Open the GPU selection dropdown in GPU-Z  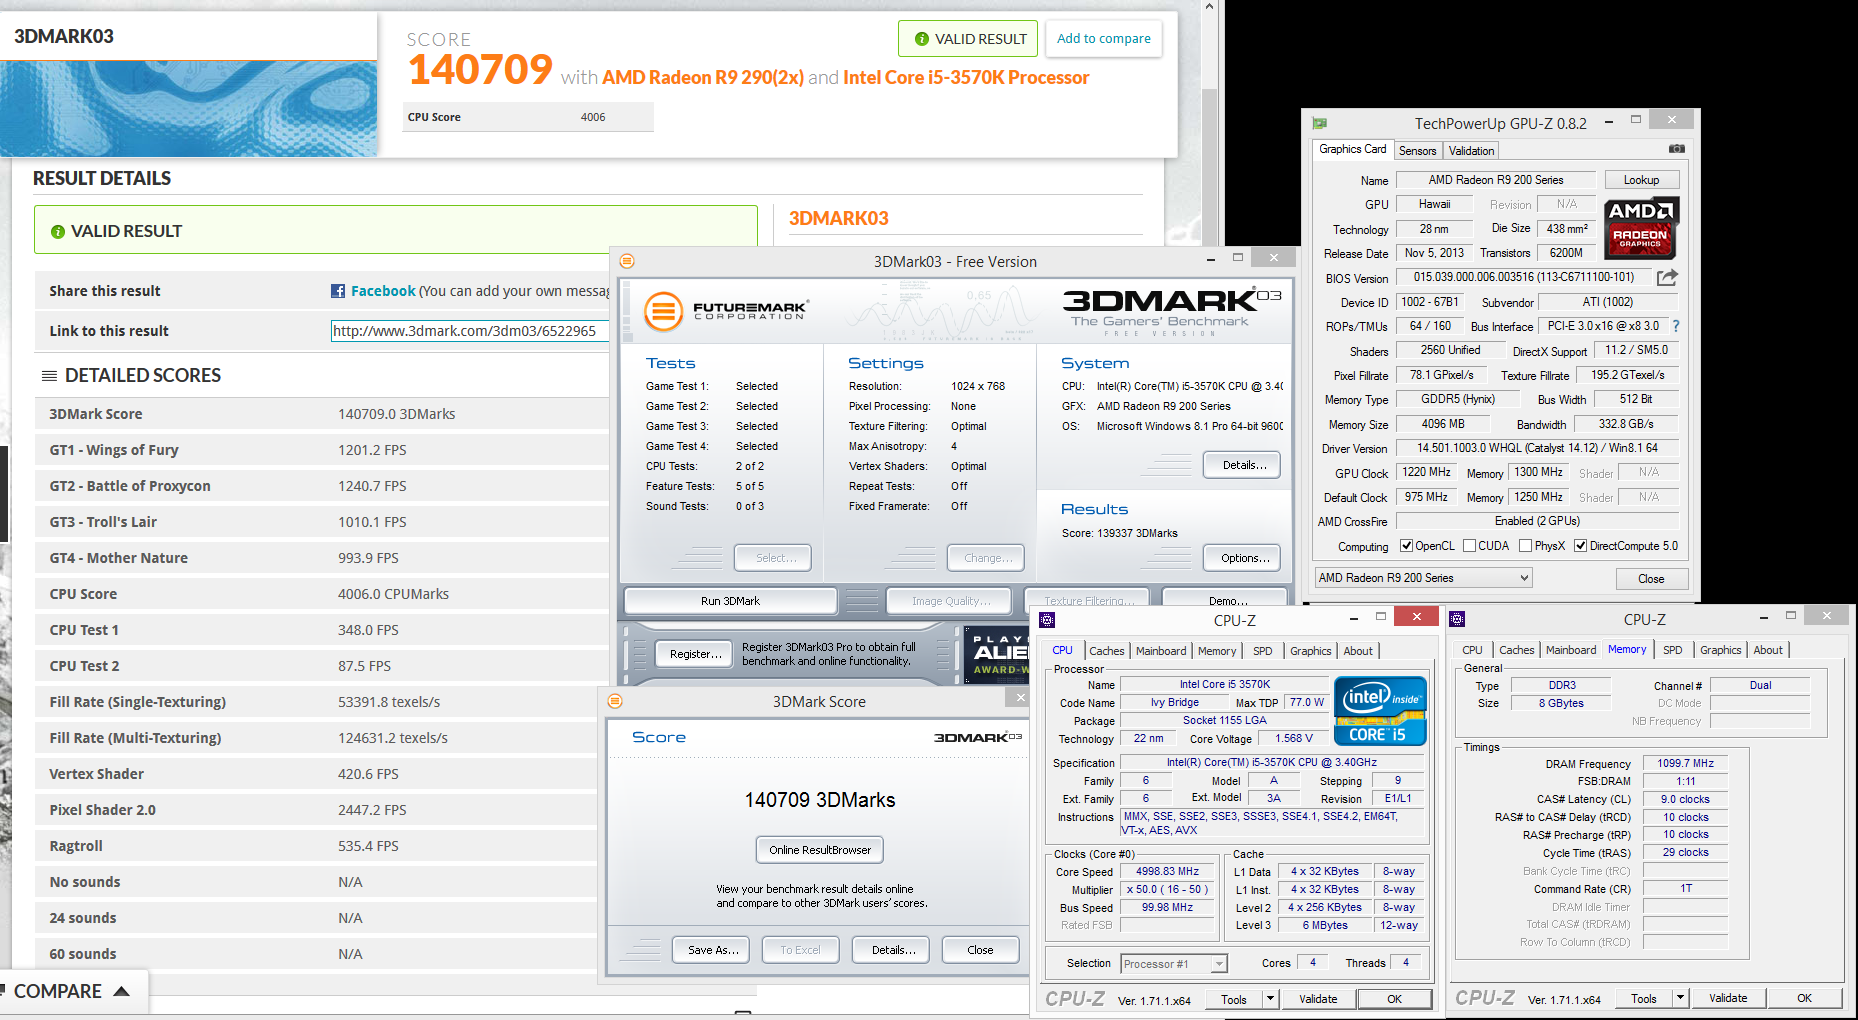[x=1423, y=578]
